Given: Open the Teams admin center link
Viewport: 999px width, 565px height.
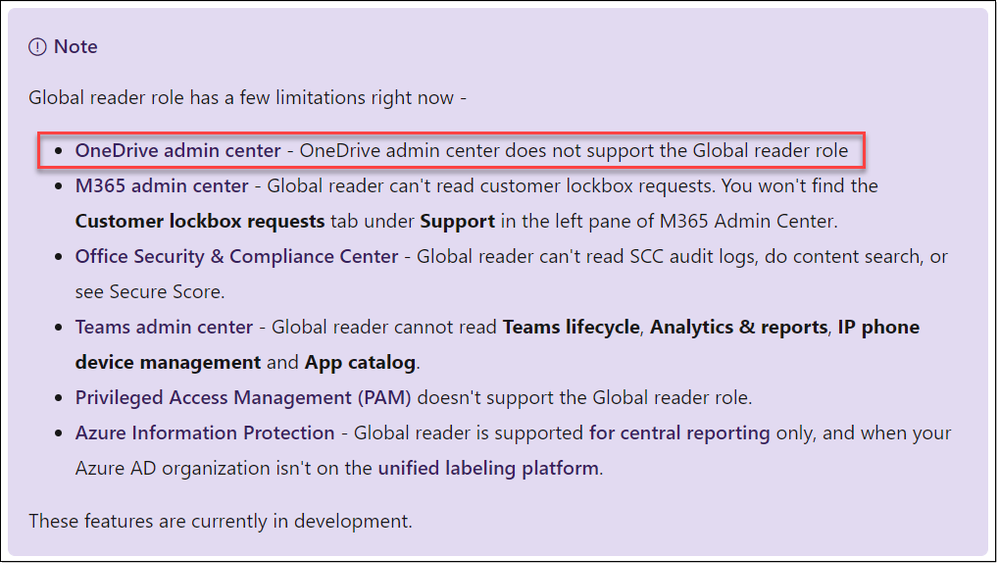Looking at the screenshot, I should [164, 327].
